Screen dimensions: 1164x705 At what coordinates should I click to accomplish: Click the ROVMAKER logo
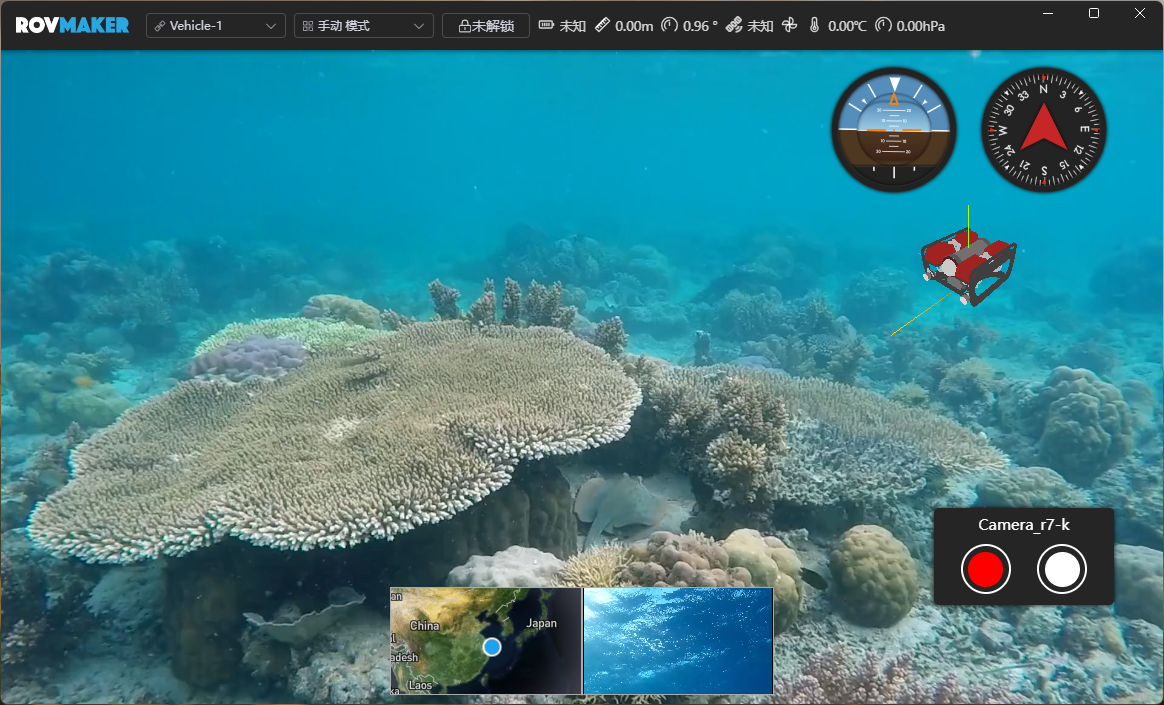click(x=72, y=25)
